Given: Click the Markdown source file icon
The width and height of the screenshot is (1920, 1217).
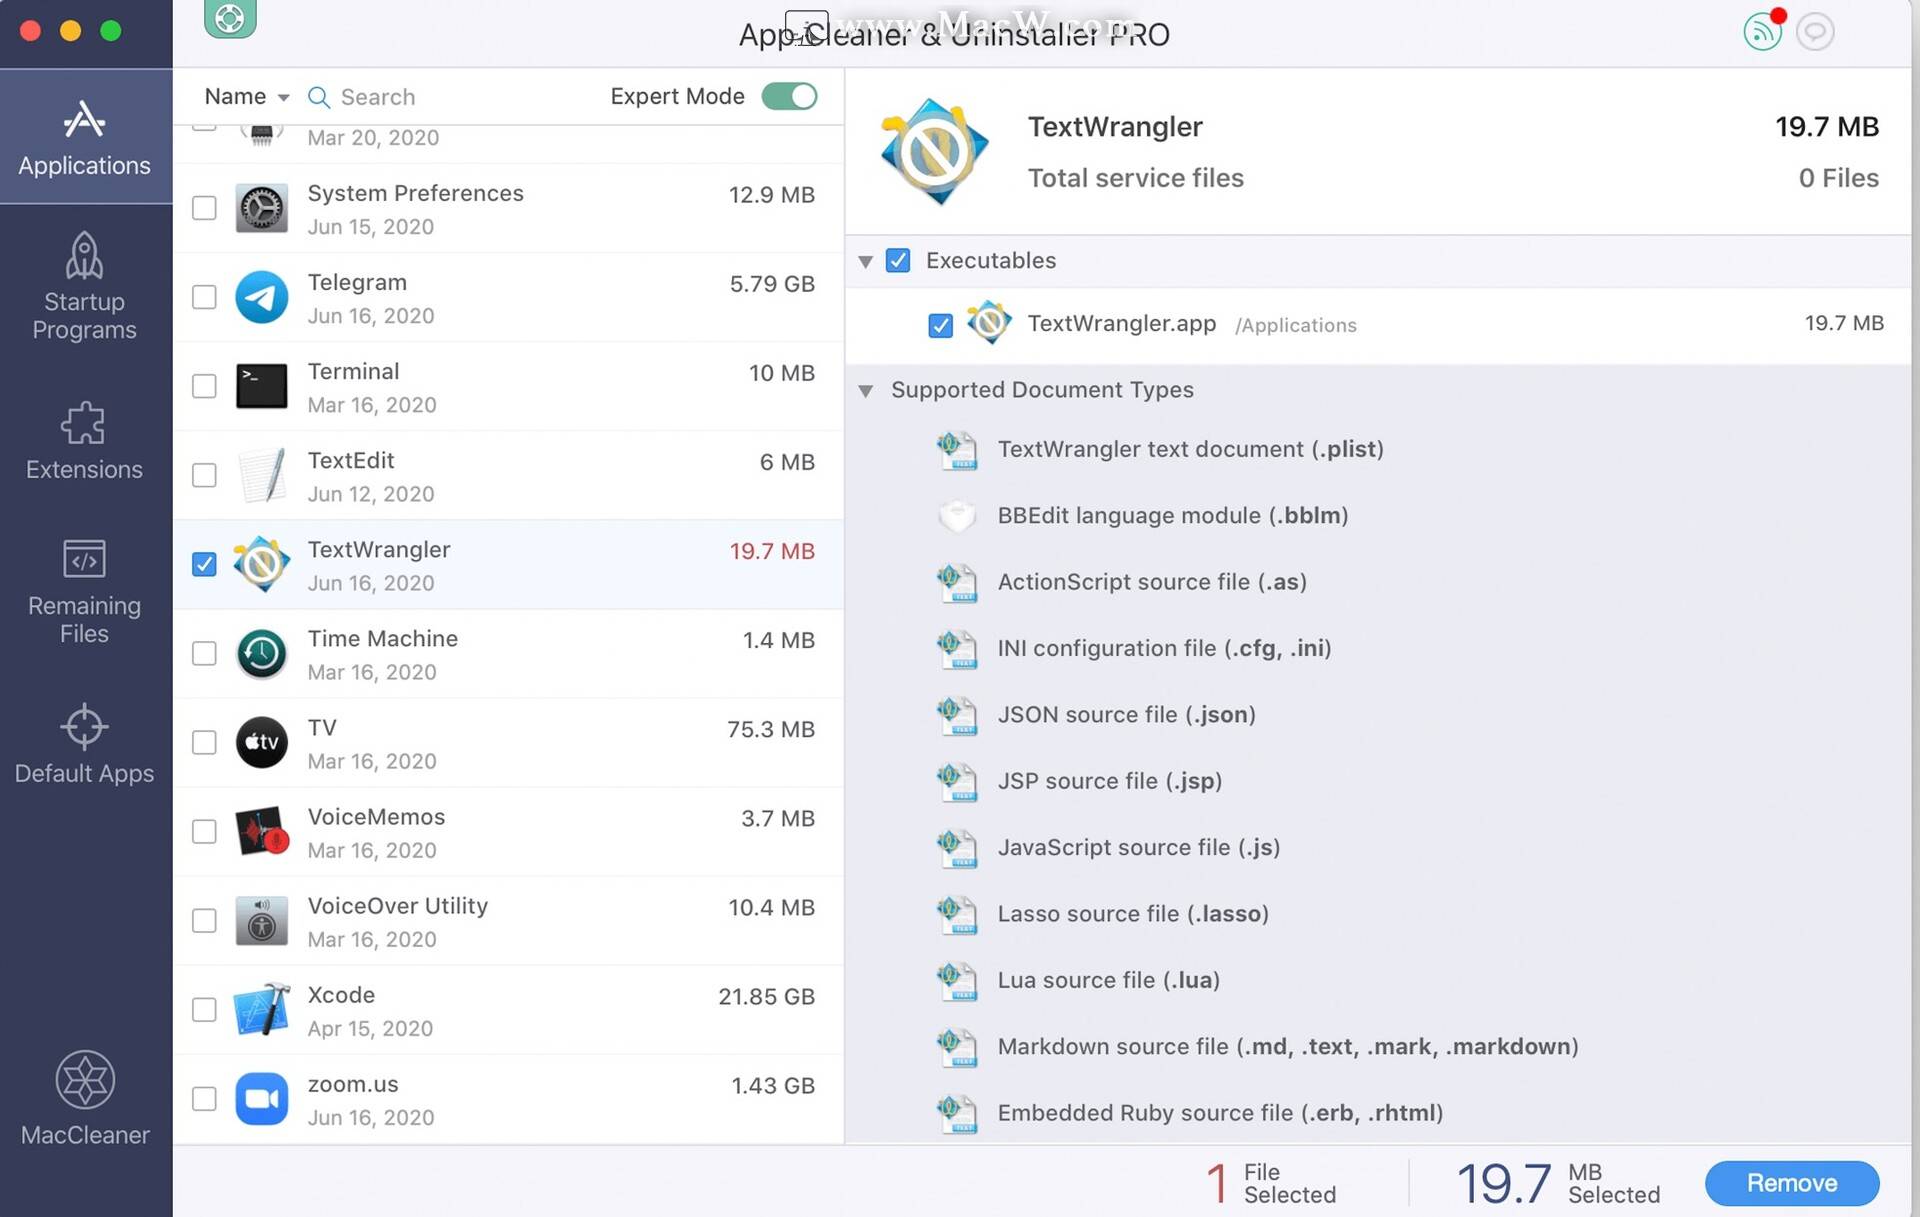Looking at the screenshot, I should [956, 1047].
